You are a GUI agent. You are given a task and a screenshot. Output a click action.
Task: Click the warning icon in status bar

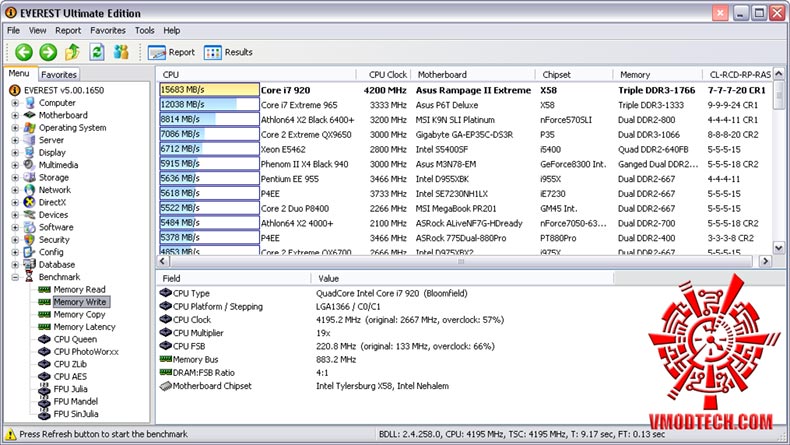10,434
